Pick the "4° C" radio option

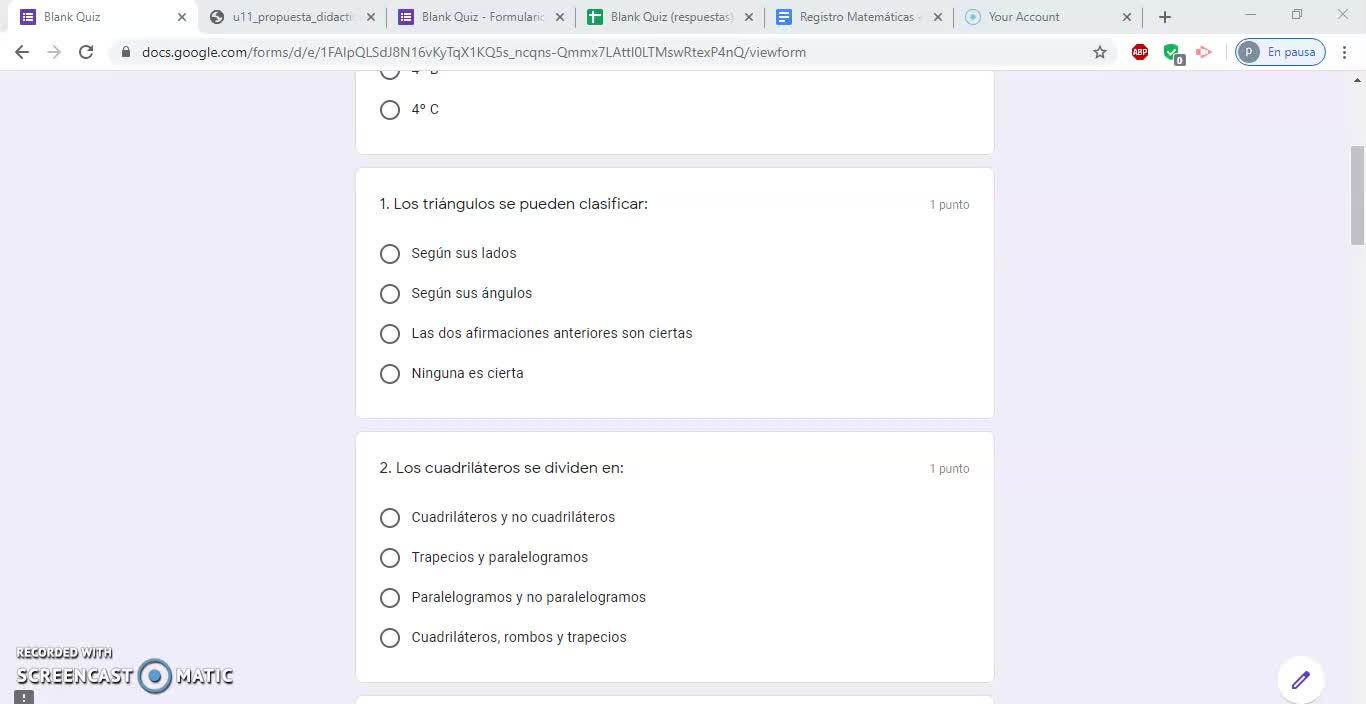[390, 110]
